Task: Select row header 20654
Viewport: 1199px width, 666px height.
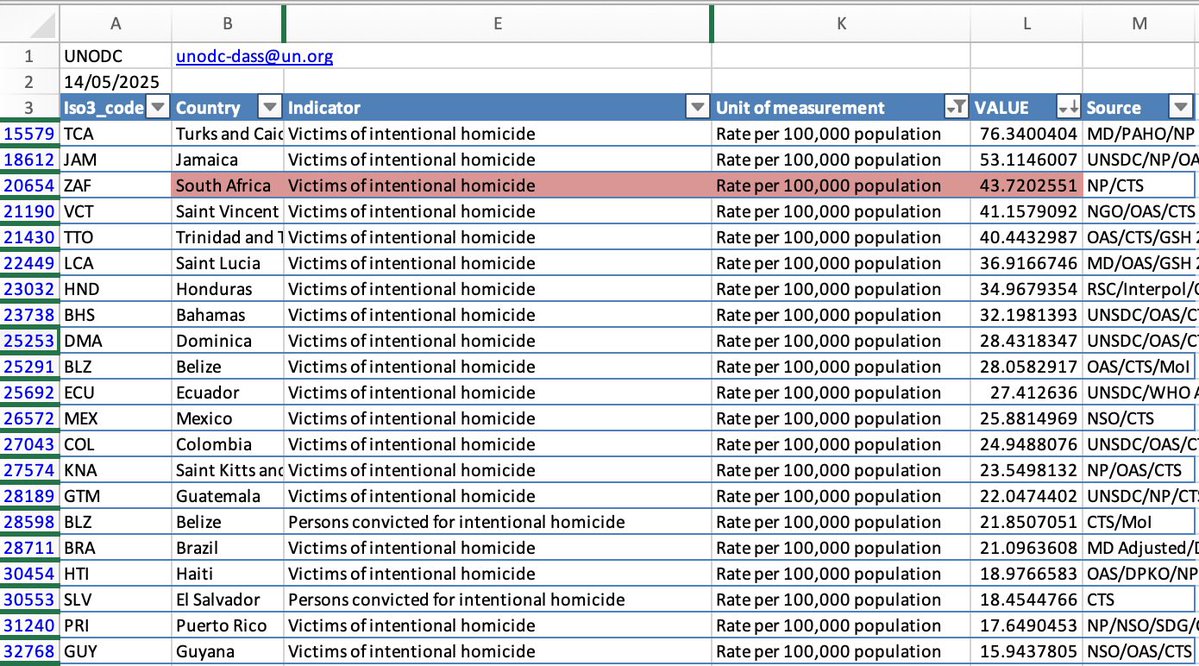Action: point(29,186)
